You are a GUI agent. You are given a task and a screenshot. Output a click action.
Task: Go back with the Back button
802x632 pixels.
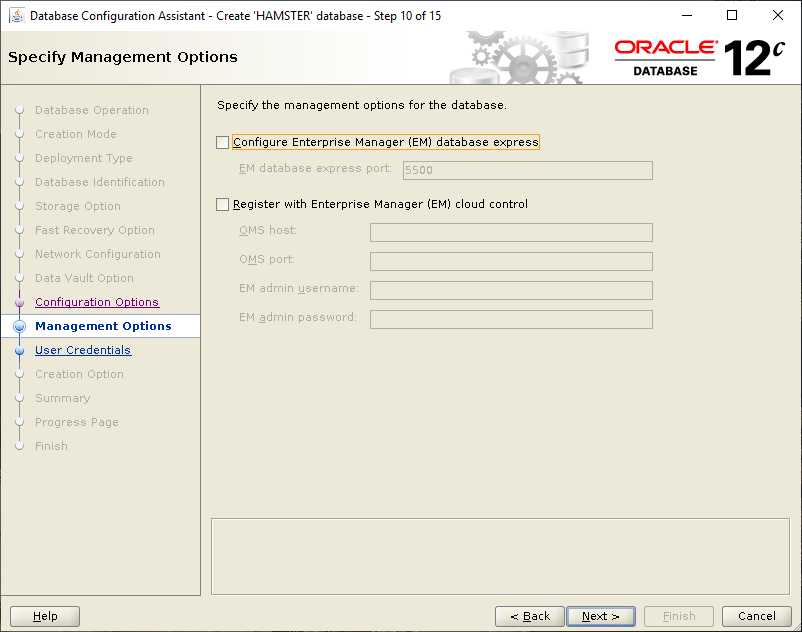pyautogui.click(x=530, y=616)
